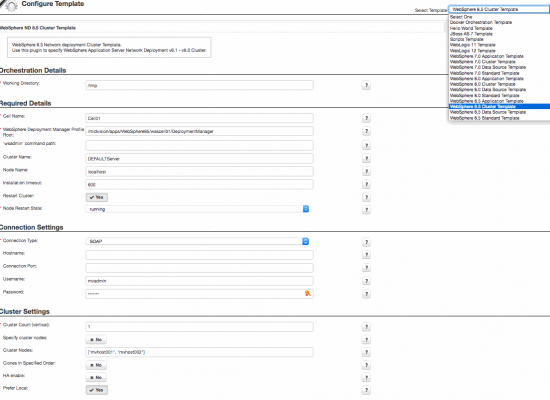Toggle Specify cluster nodes No switch
This screenshot has width=550, height=400.
pyautogui.click(x=96, y=340)
